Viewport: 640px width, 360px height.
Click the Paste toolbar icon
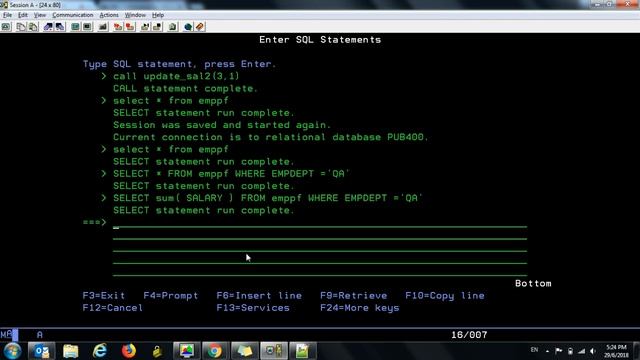tap(33, 27)
